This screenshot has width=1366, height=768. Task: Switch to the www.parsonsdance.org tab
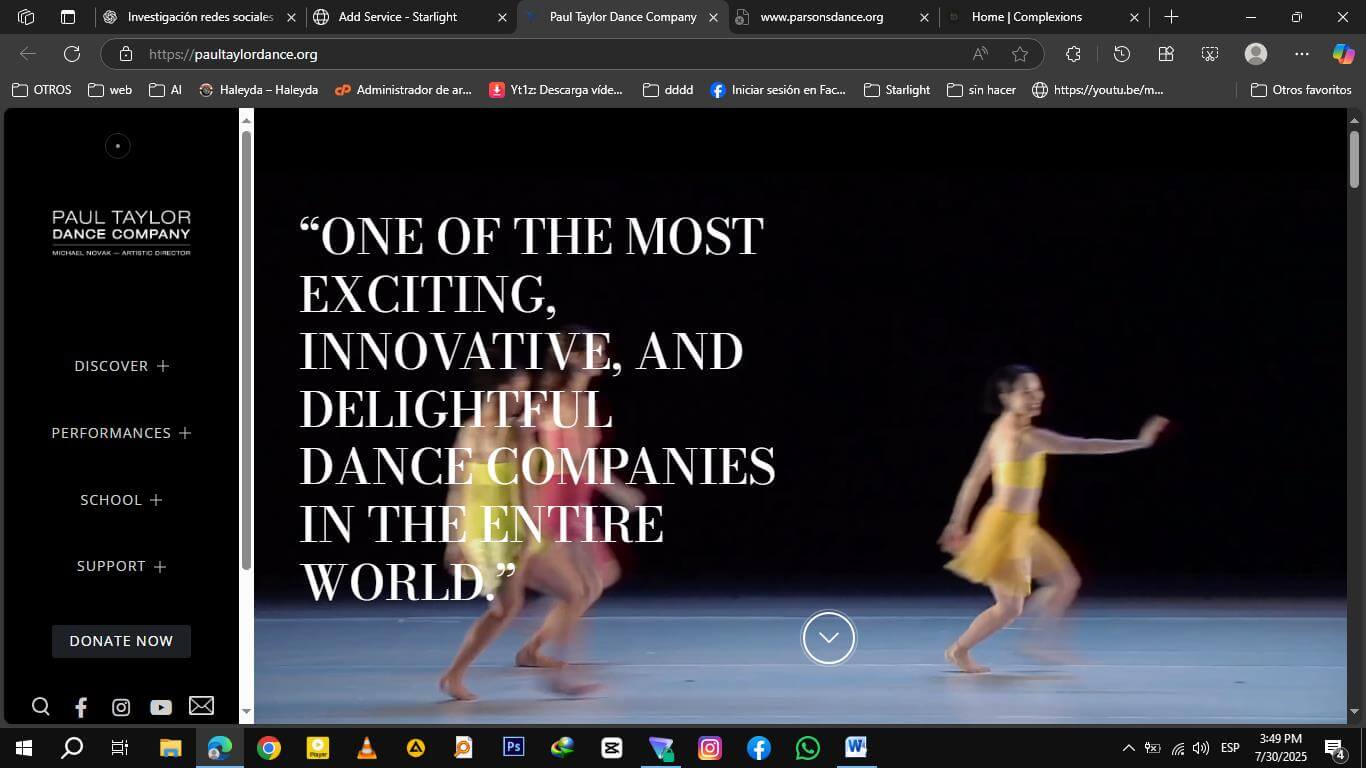(821, 17)
